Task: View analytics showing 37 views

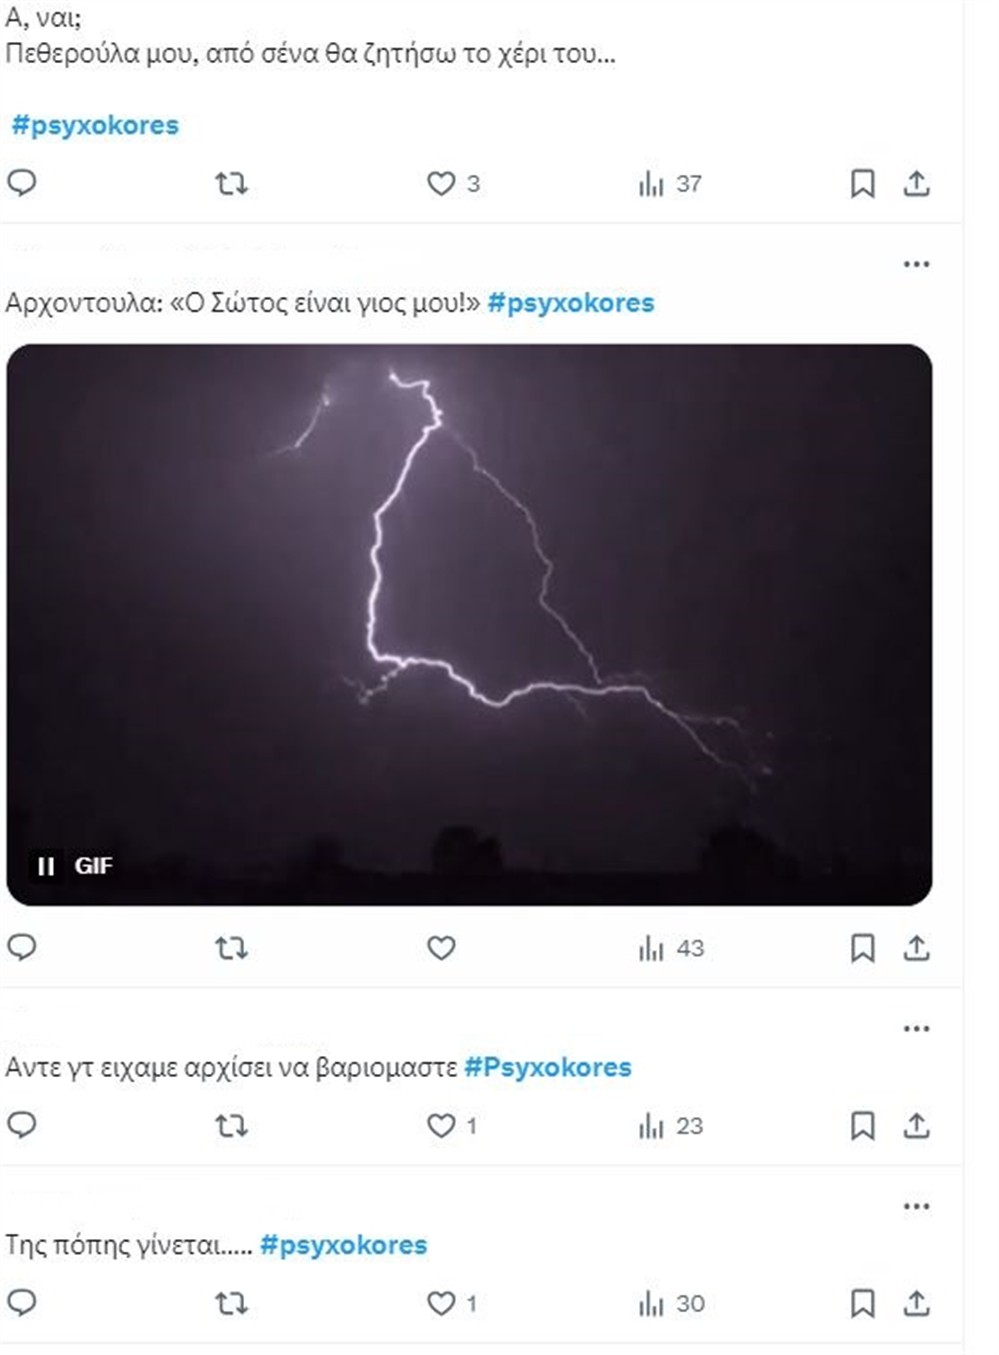Action: click(x=651, y=183)
